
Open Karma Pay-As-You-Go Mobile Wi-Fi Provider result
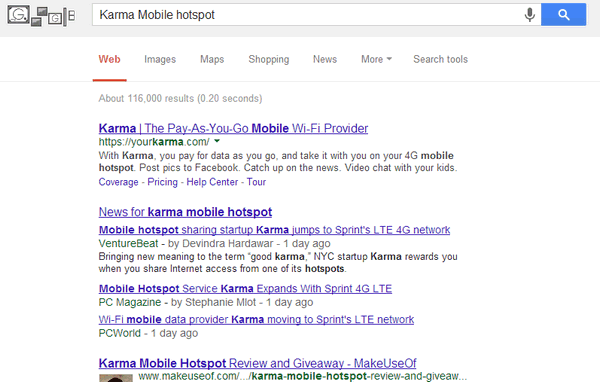coord(233,128)
